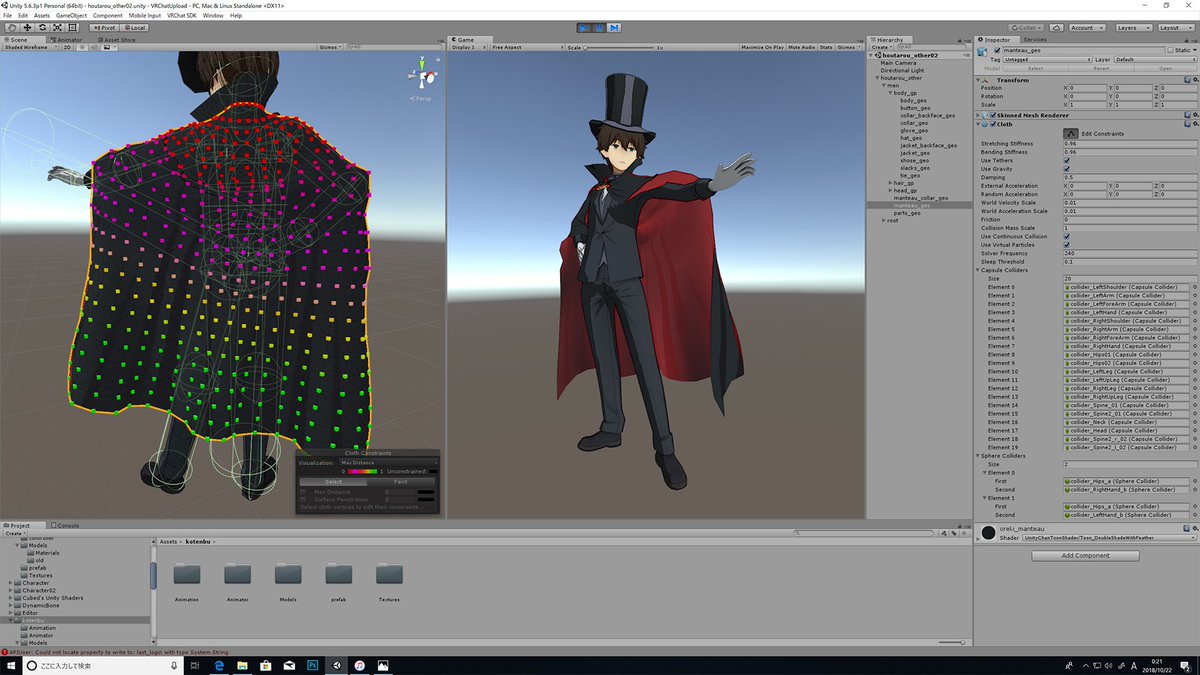Open the Layers dropdown
The width and height of the screenshot is (1200, 675).
(1132, 28)
